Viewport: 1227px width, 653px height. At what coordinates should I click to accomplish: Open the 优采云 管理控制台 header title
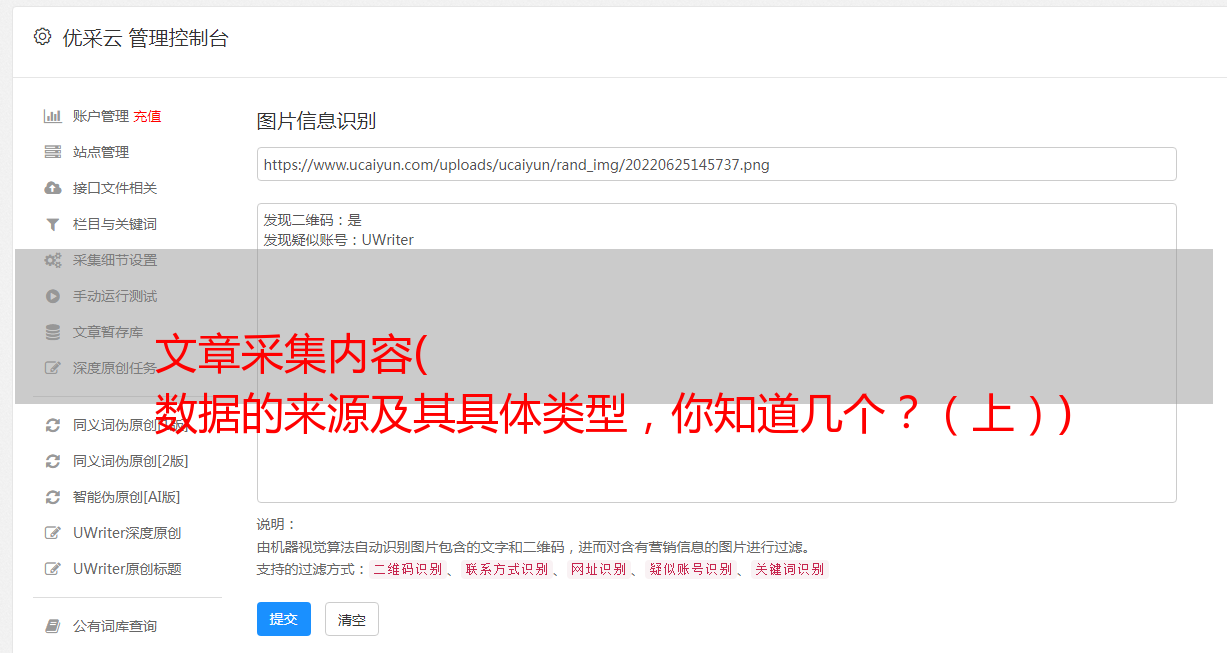(x=145, y=38)
